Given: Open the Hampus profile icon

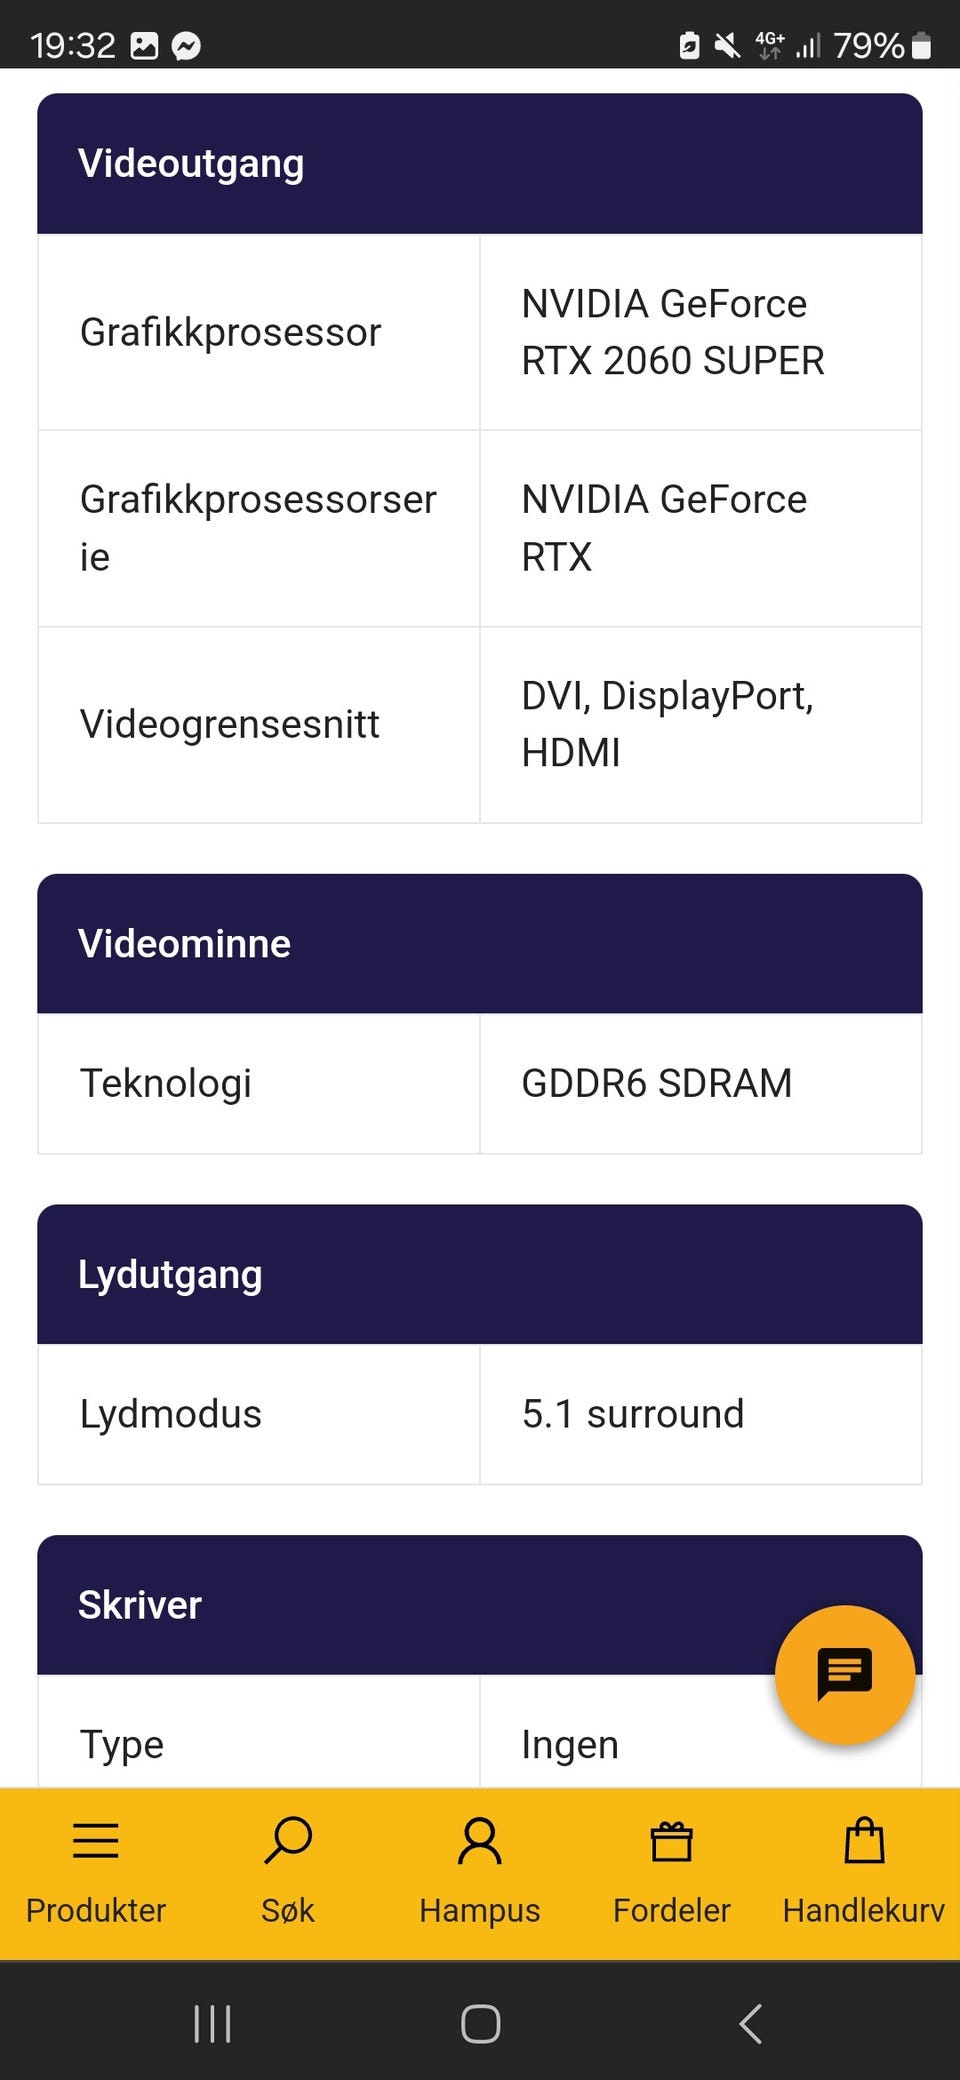Looking at the screenshot, I should 480,1840.
